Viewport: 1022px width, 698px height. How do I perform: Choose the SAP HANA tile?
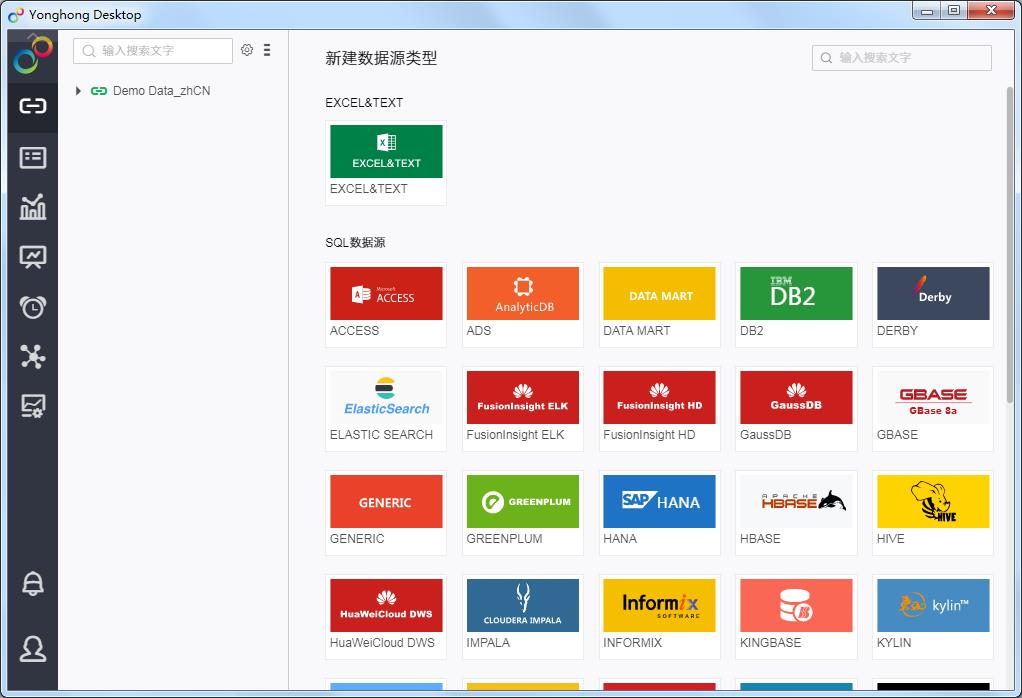point(660,512)
